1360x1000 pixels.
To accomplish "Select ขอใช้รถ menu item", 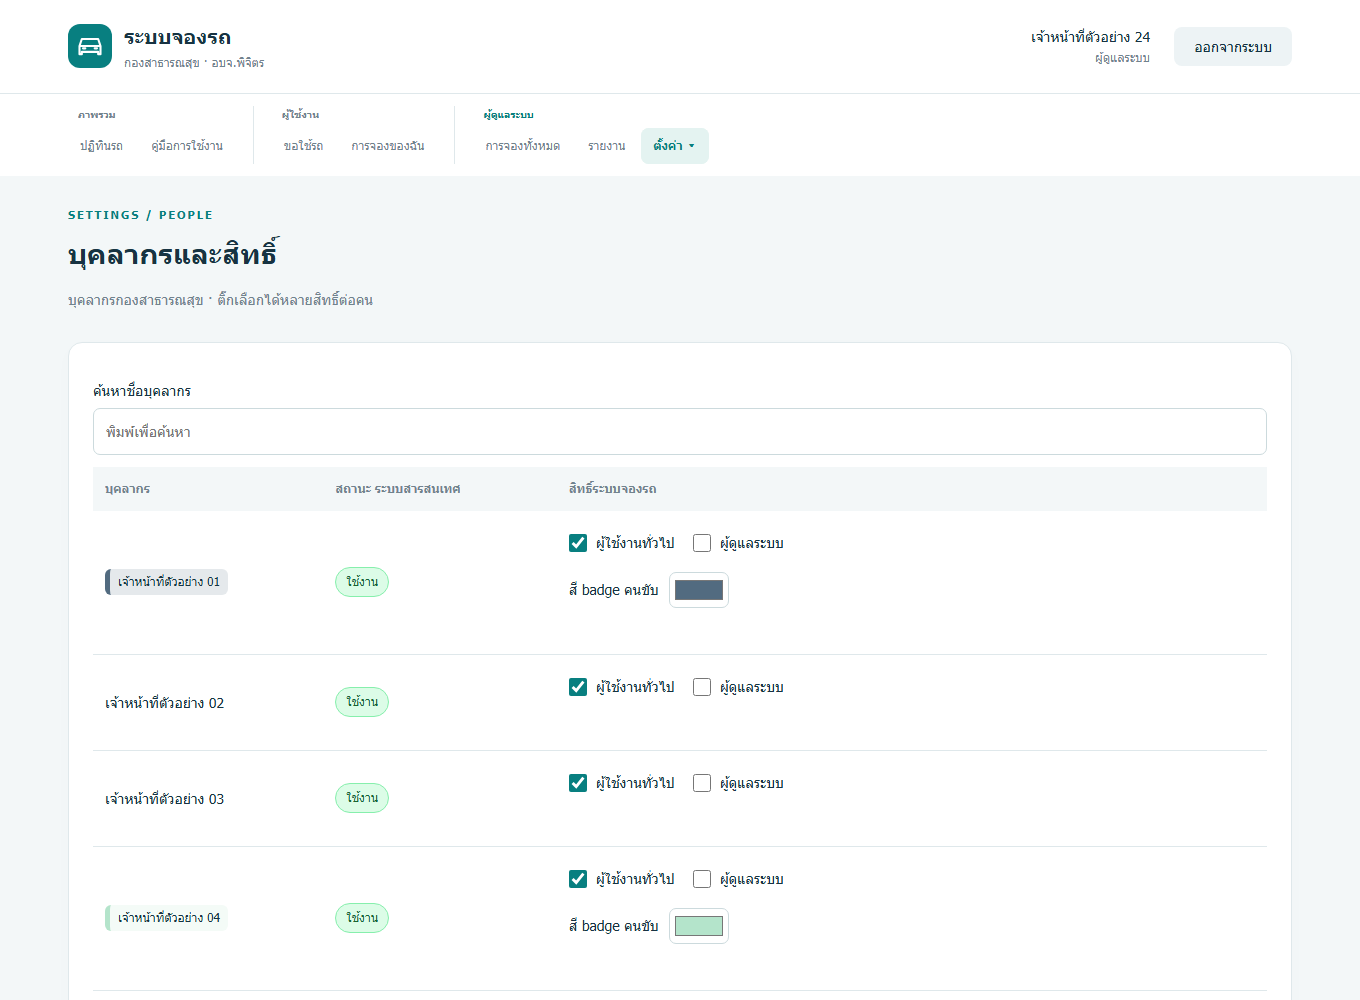I will (303, 146).
